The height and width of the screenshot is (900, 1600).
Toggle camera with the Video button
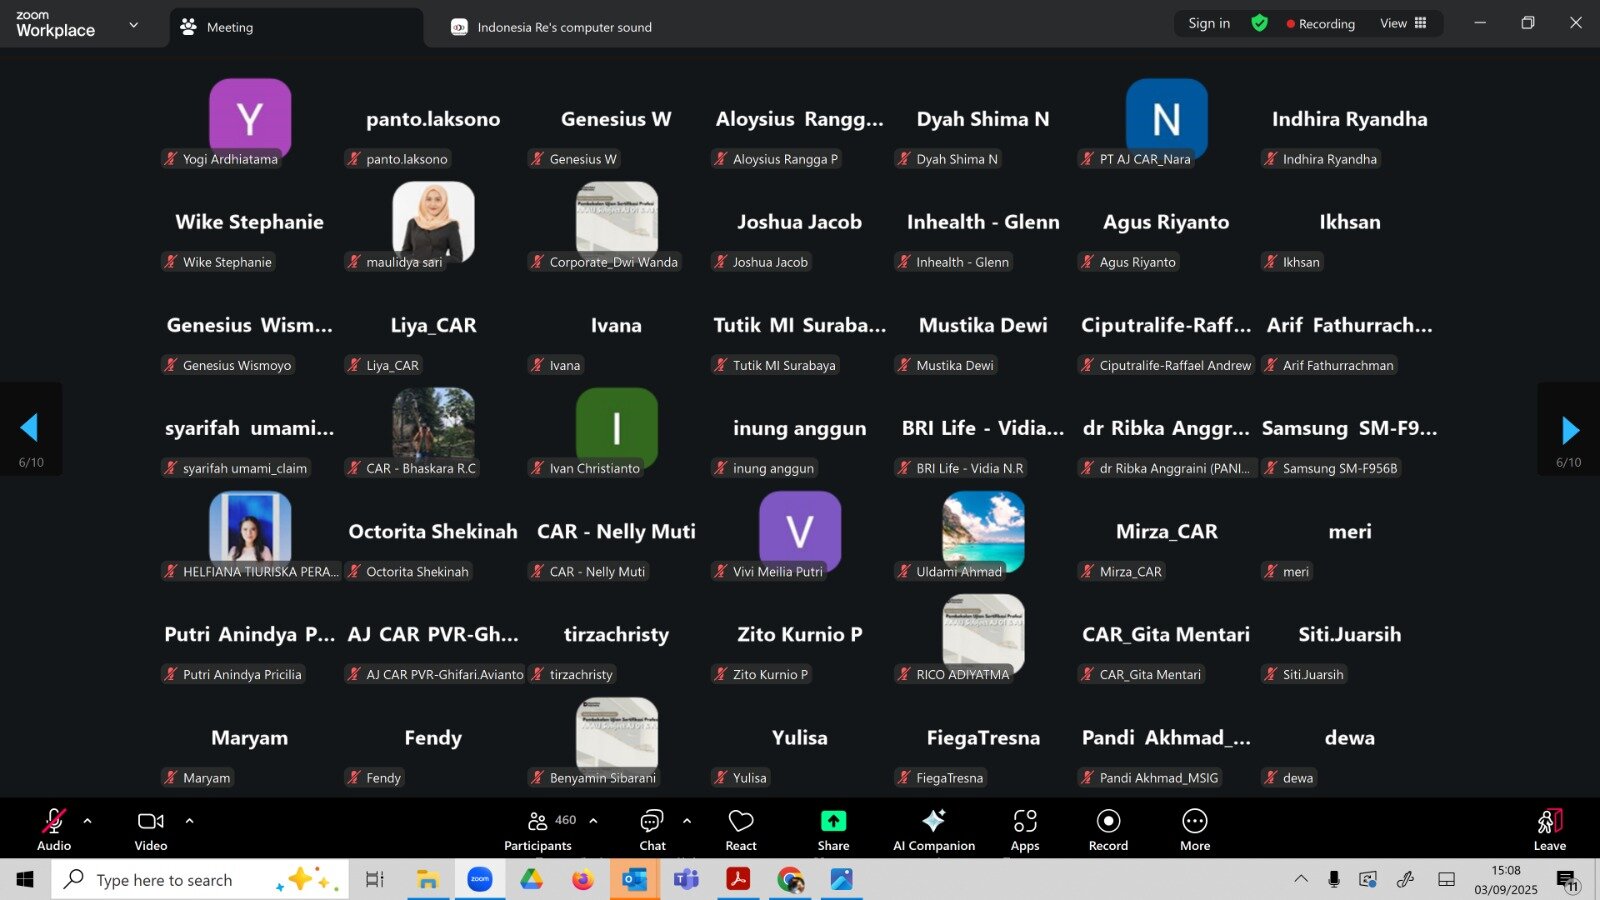[151, 829]
